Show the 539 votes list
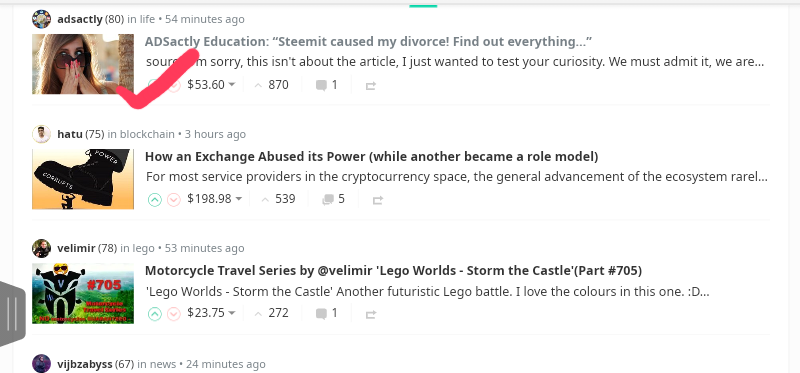The height and width of the screenshot is (373, 800). tap(278, 199)
